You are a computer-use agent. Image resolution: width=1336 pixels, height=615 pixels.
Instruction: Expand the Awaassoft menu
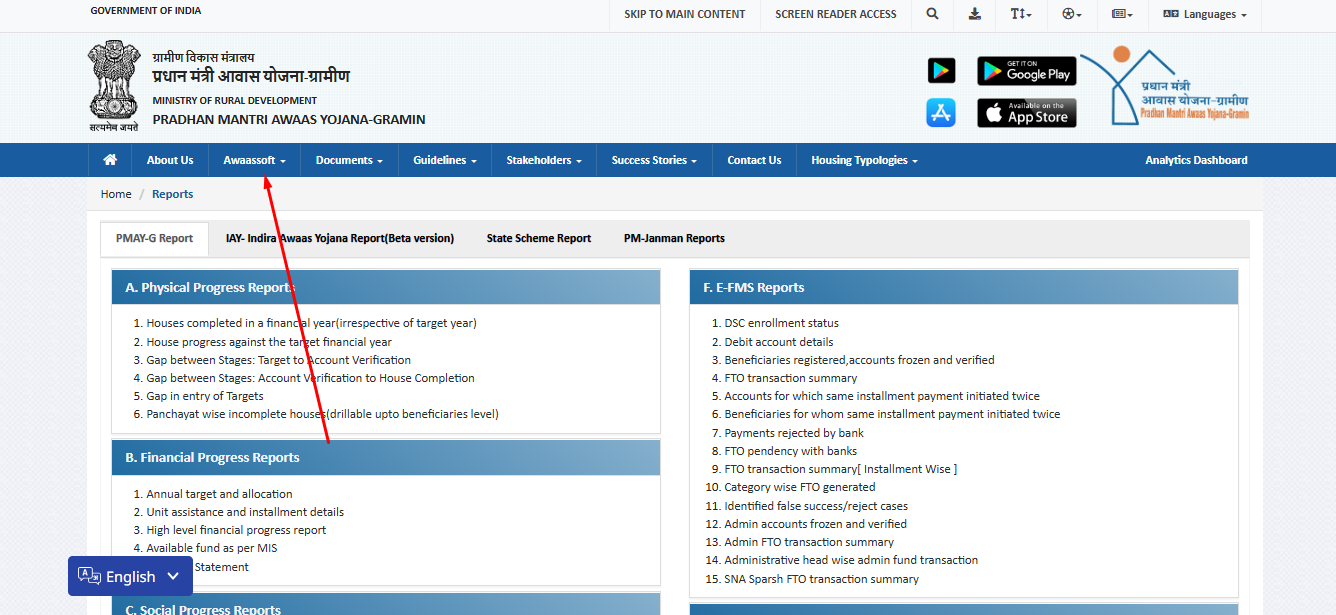click(x=254, y=160)
